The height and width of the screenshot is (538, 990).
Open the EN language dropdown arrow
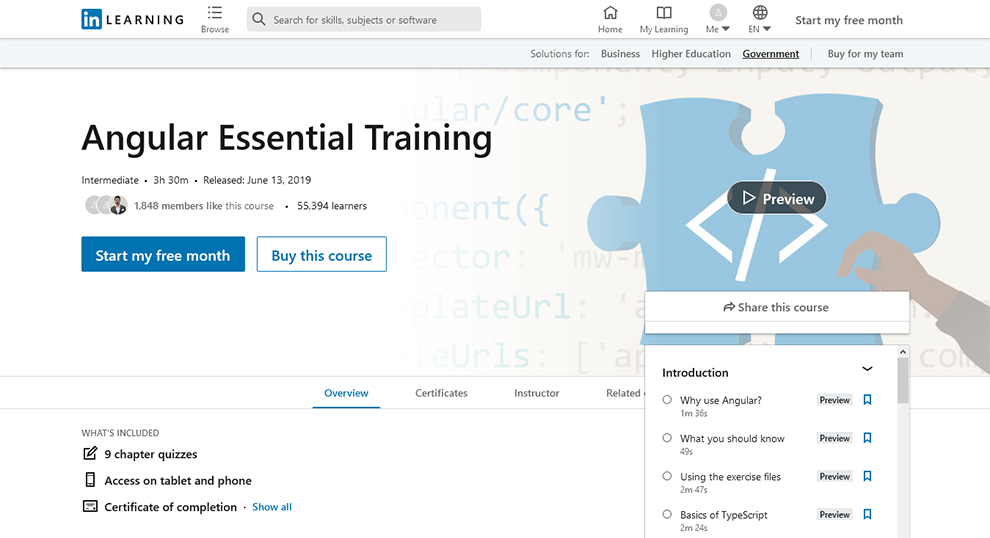pos(766,29)
